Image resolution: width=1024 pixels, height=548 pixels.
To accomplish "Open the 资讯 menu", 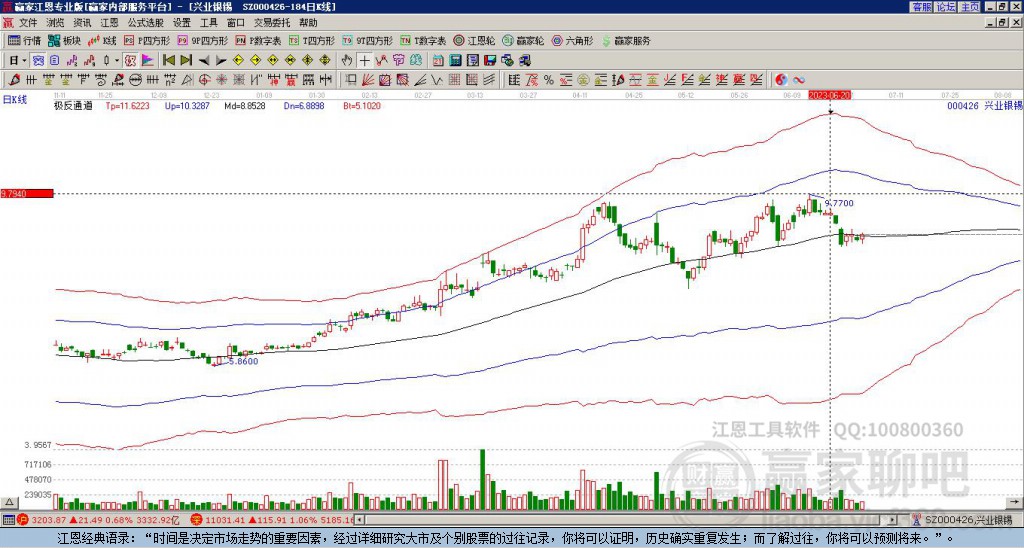I will click(82, 23).
